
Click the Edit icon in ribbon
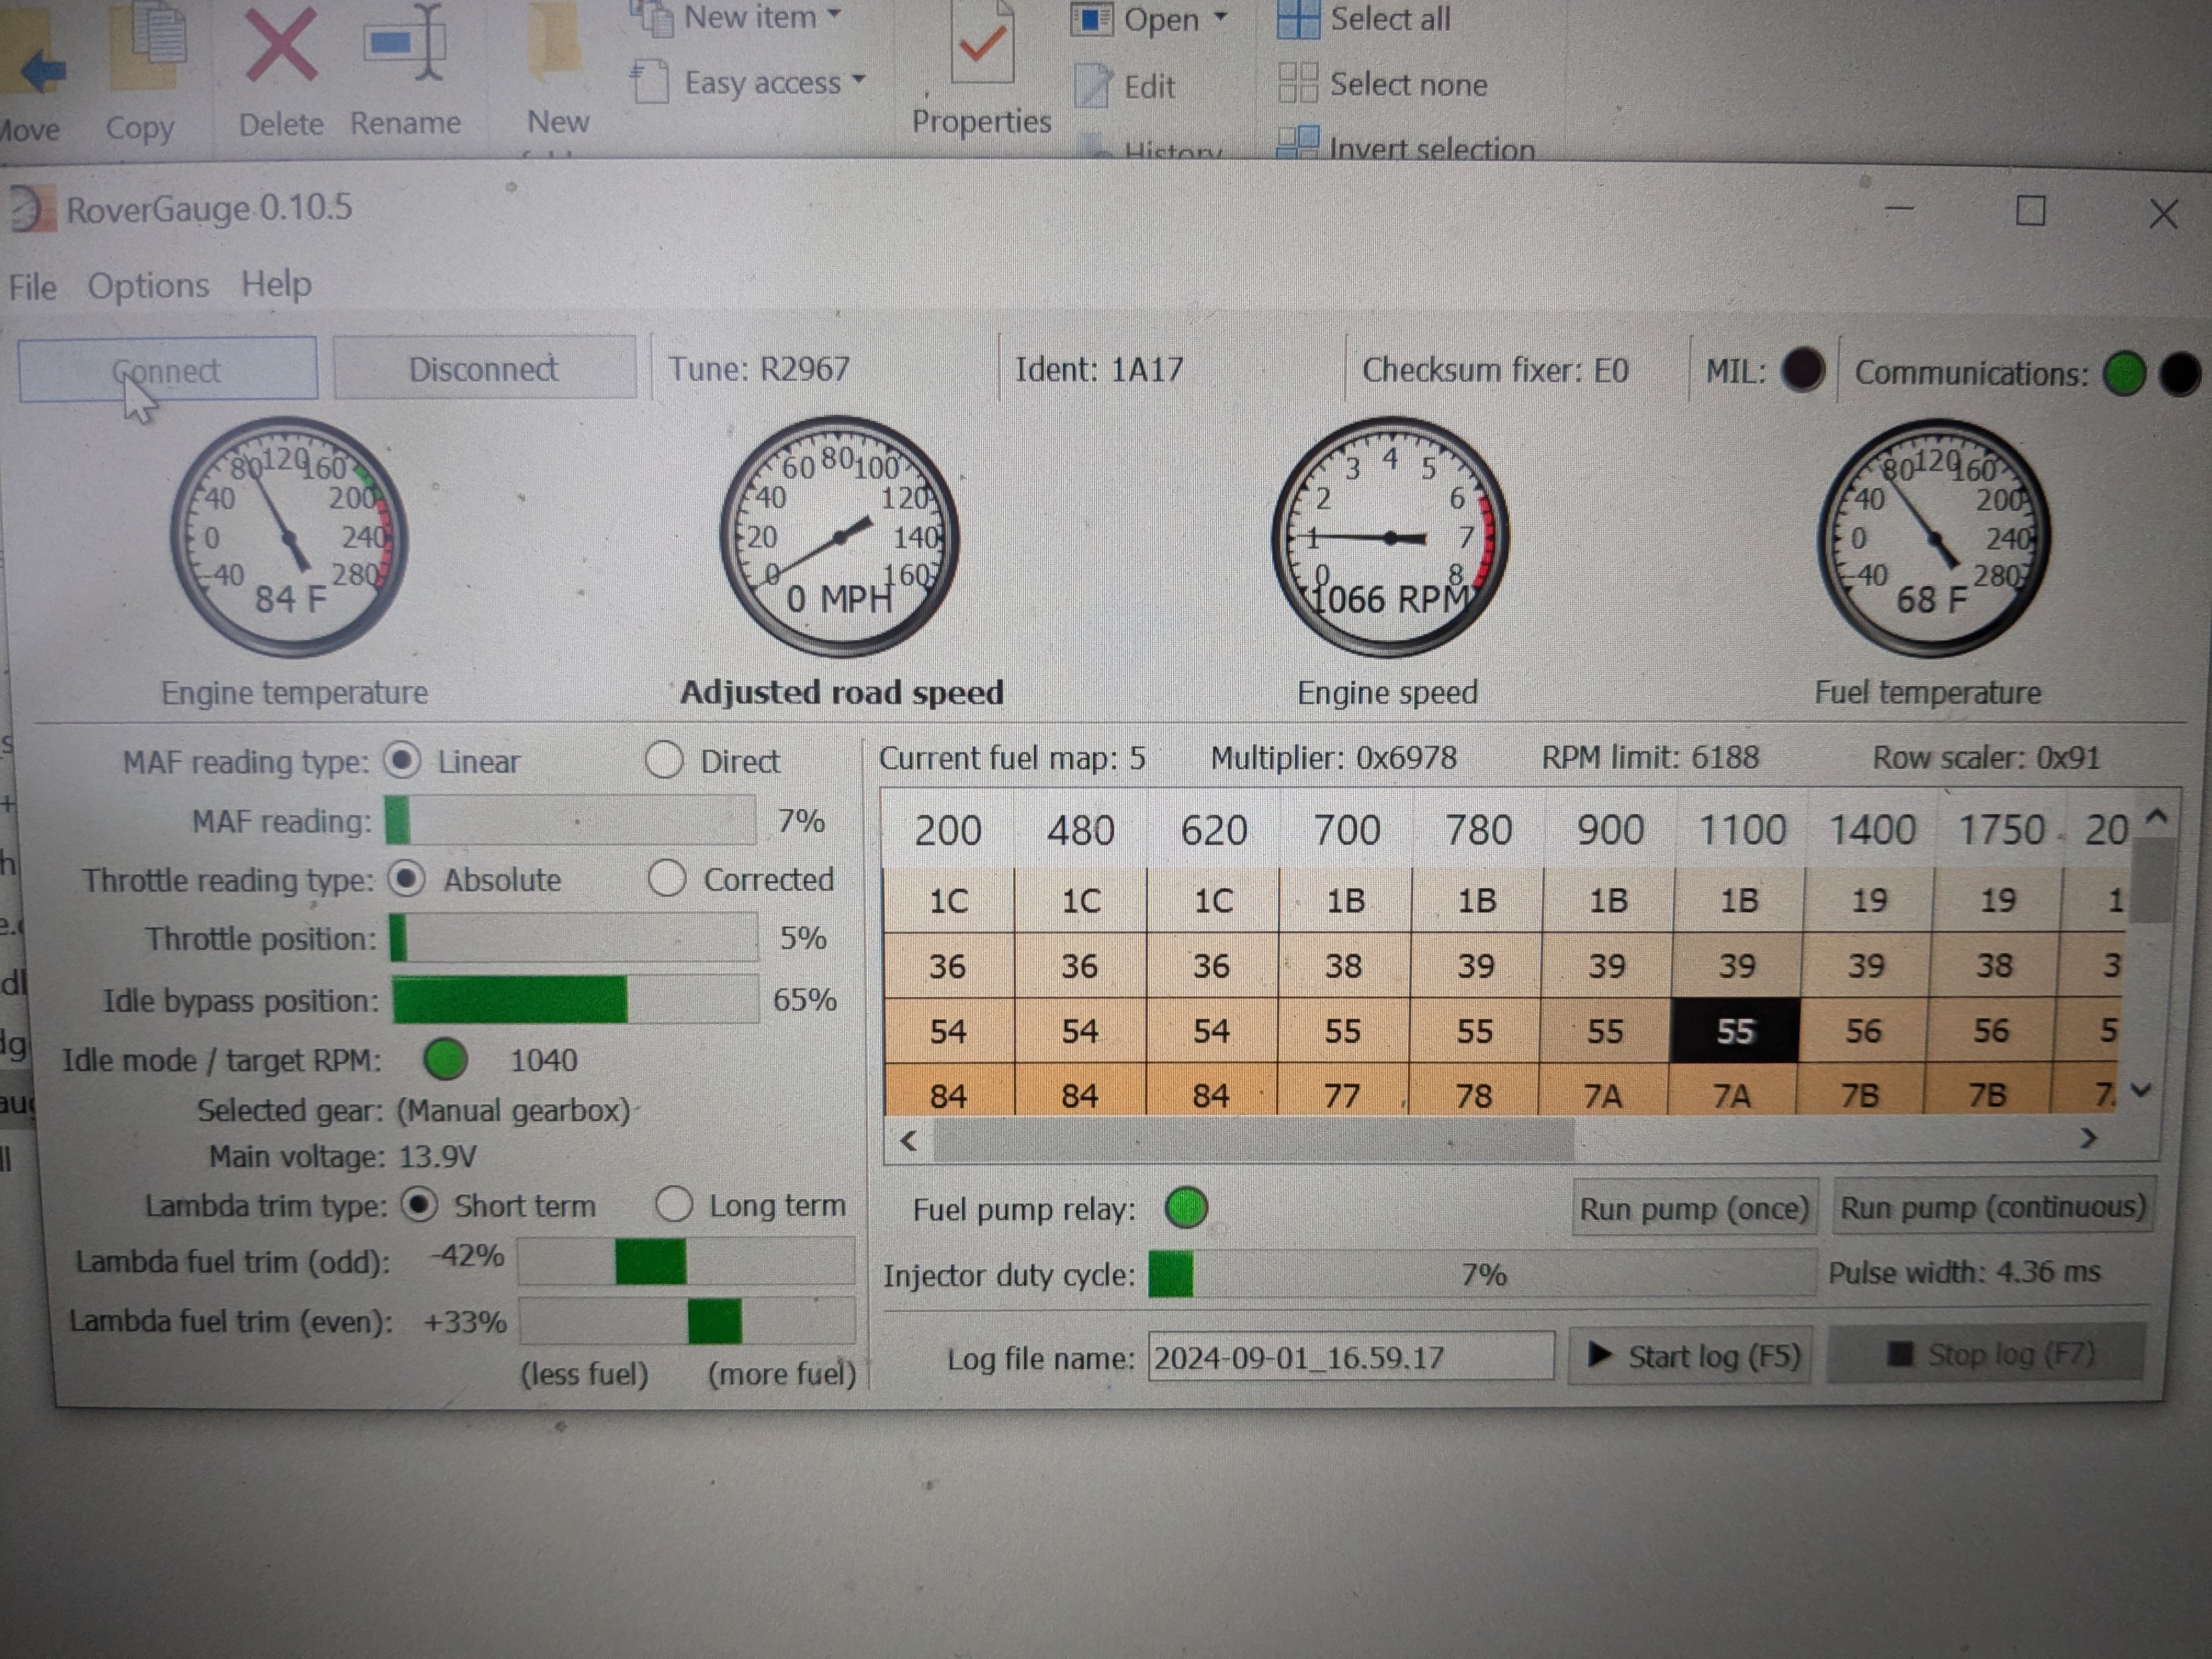[1092, 86]
